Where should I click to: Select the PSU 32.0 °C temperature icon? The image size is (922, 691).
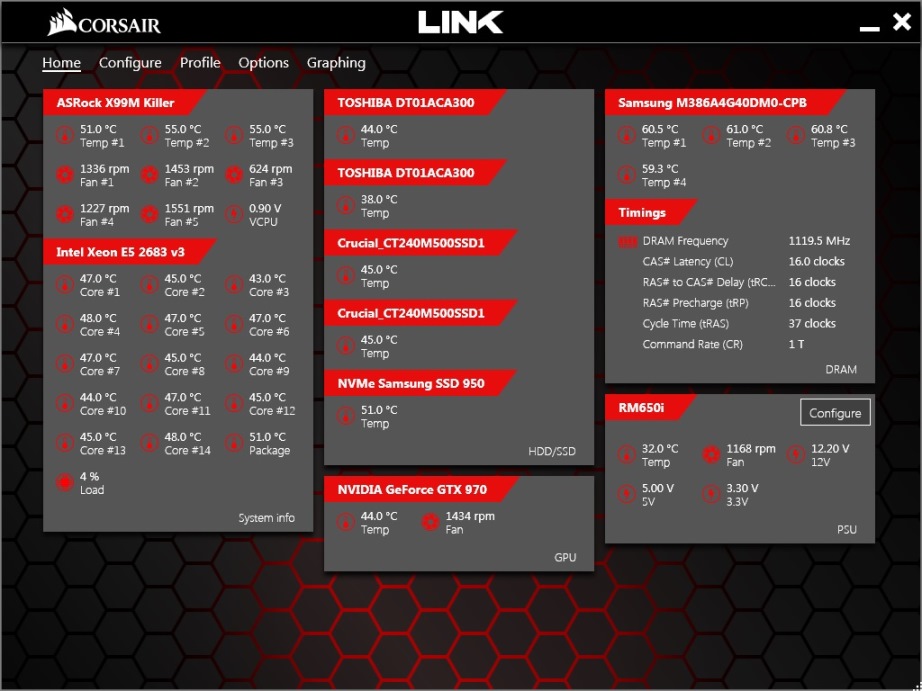tap(627, 455)
